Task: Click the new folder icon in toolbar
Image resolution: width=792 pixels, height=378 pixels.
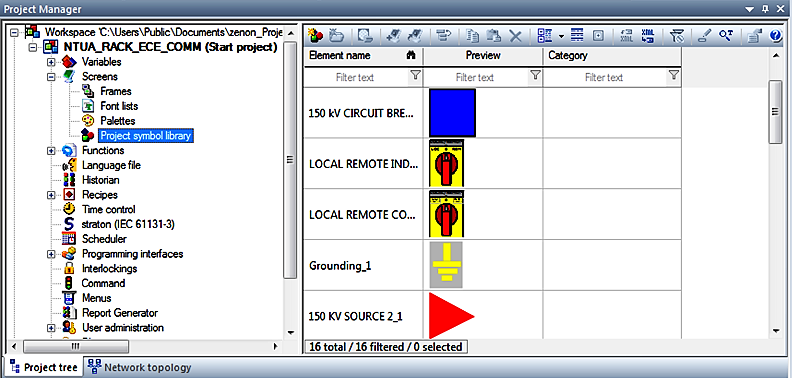Action: coord(336,35)
